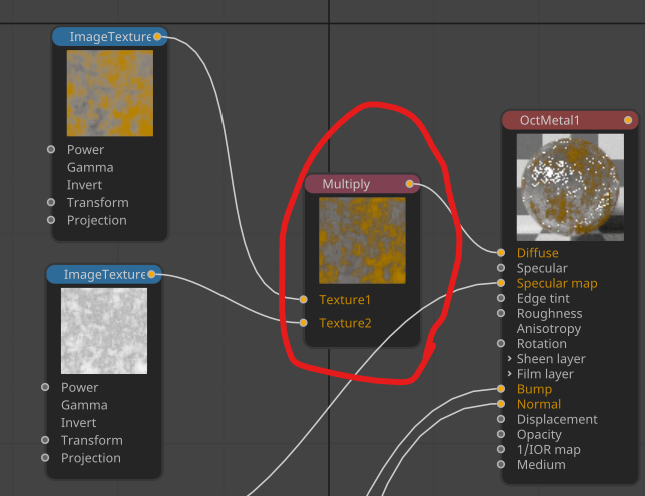Click the Roughness input port

(501, 313)
